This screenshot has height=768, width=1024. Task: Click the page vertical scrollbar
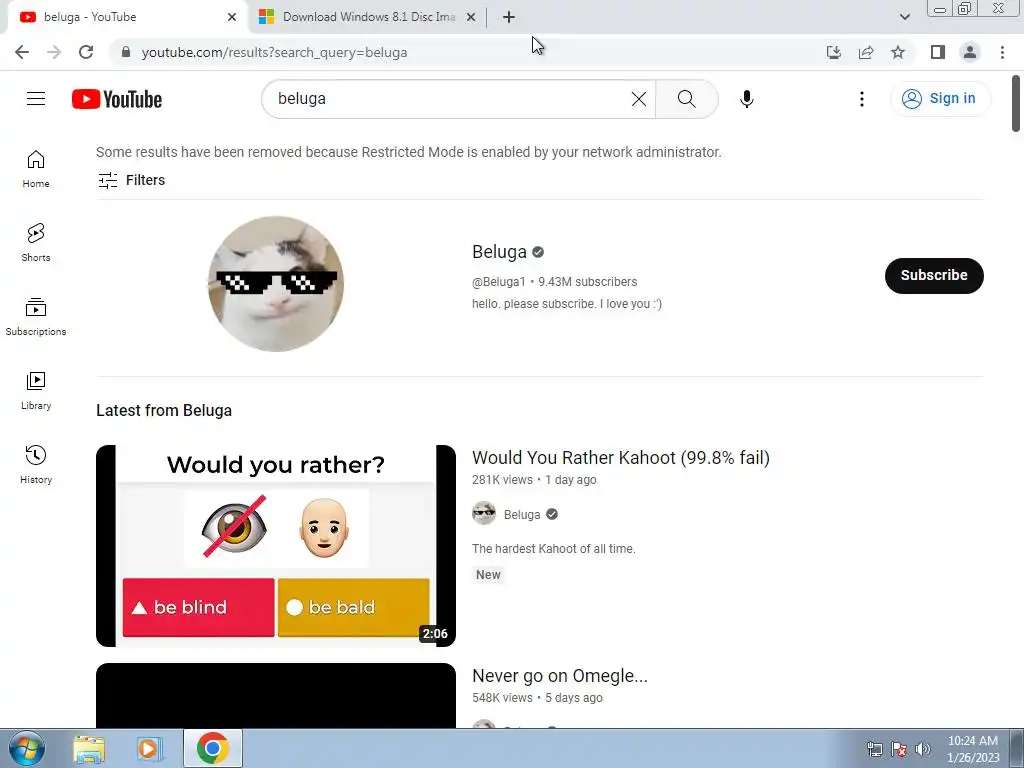coord(1016,104)
